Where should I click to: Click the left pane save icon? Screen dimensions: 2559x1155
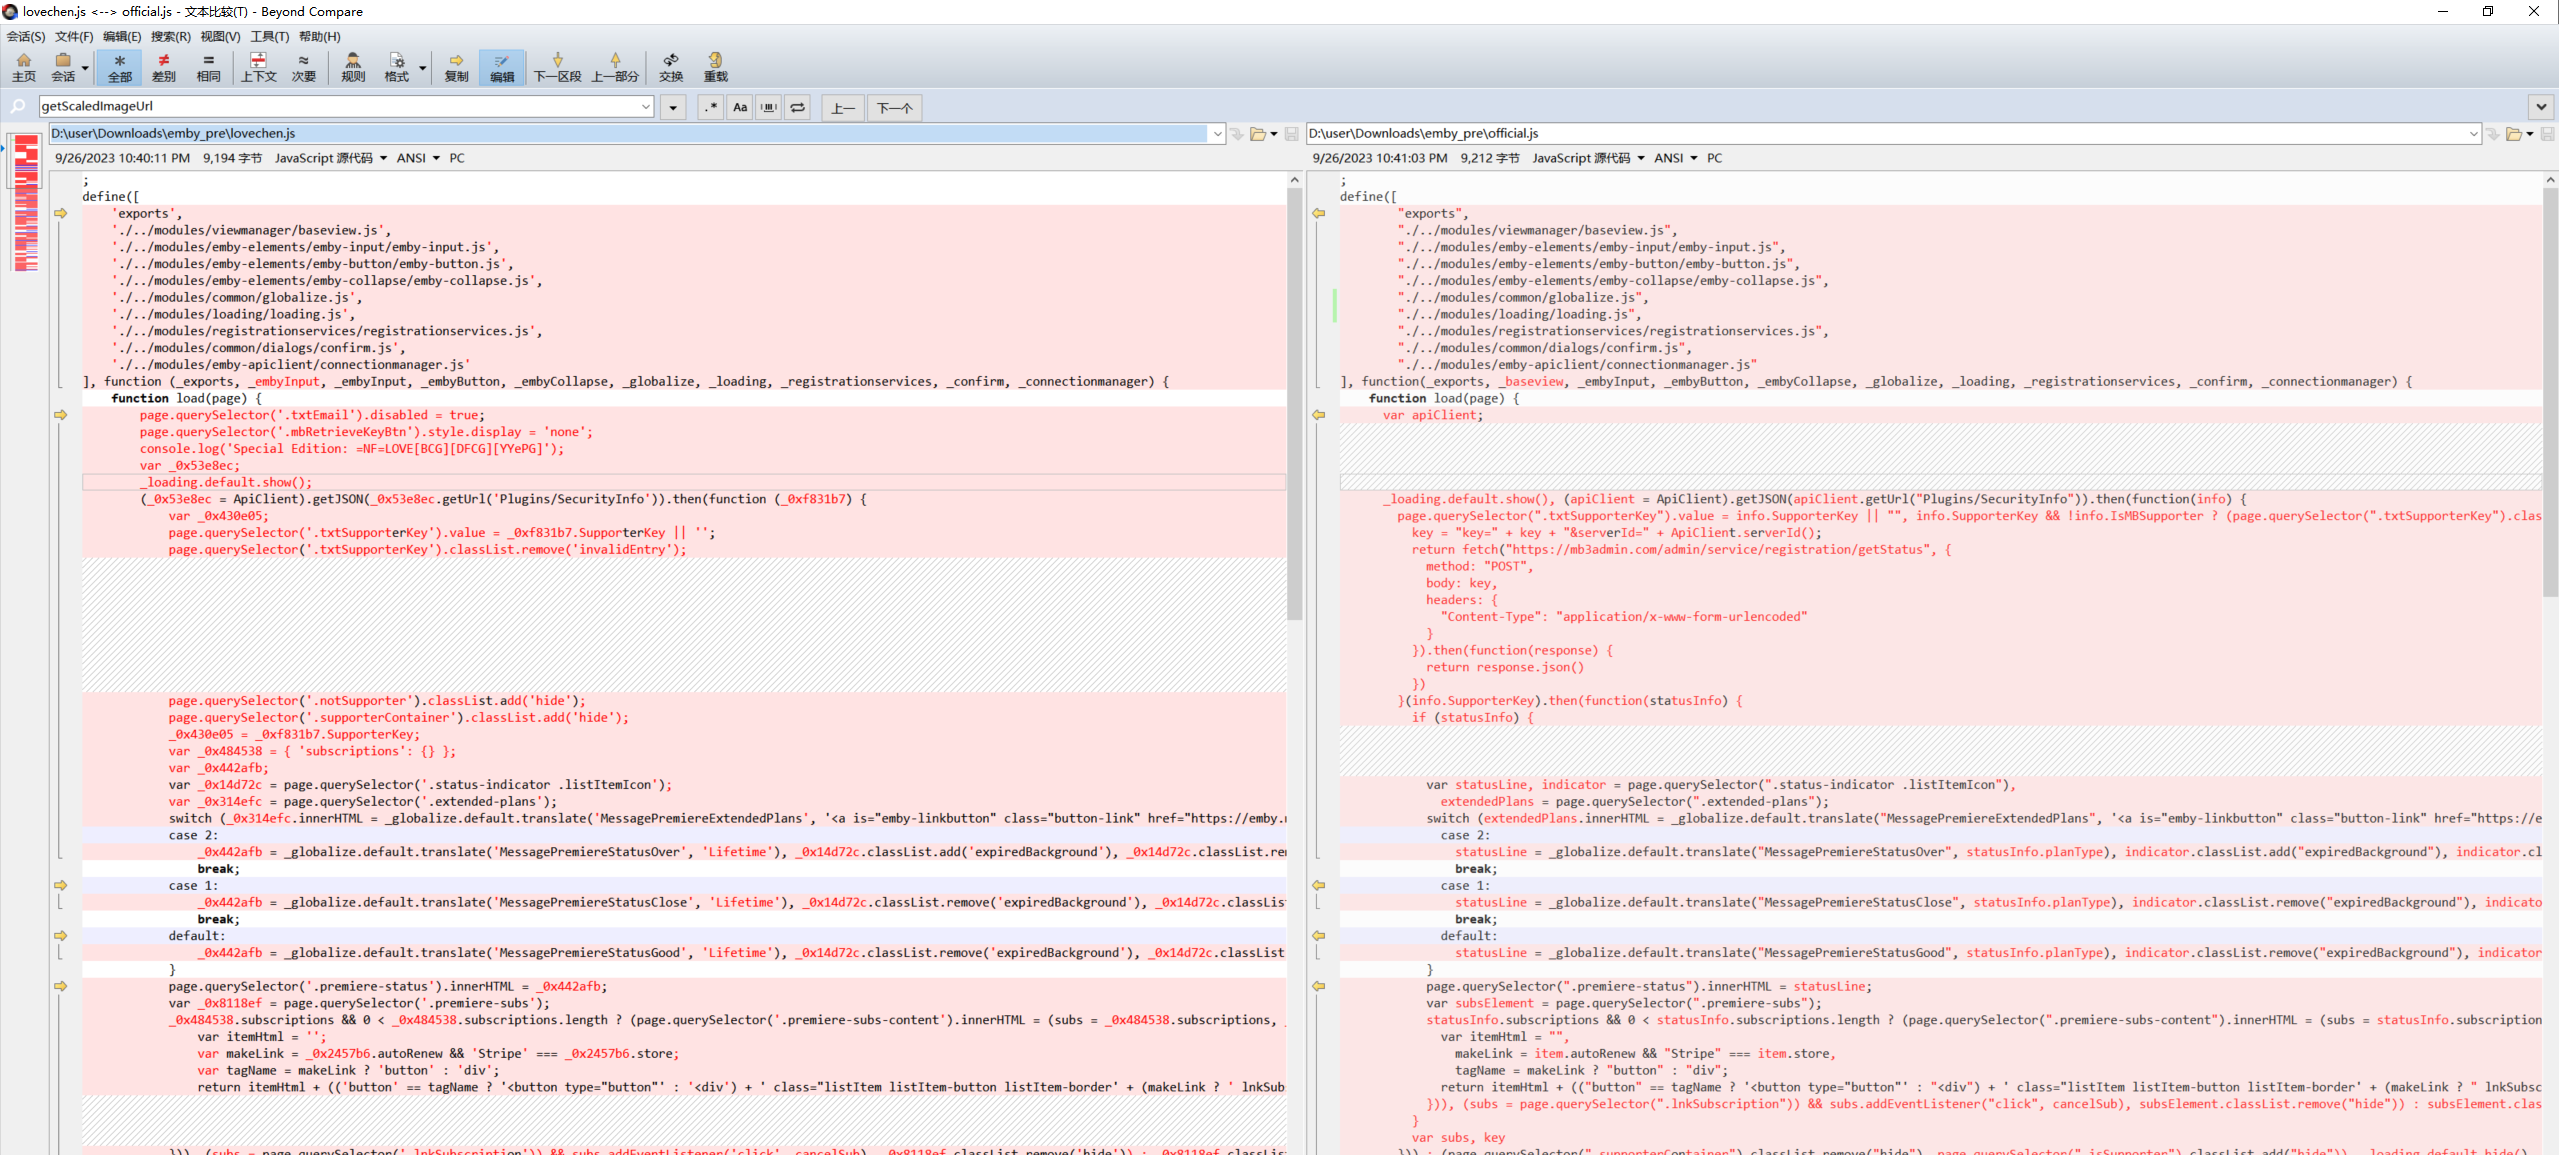[x=1291, y=133]
